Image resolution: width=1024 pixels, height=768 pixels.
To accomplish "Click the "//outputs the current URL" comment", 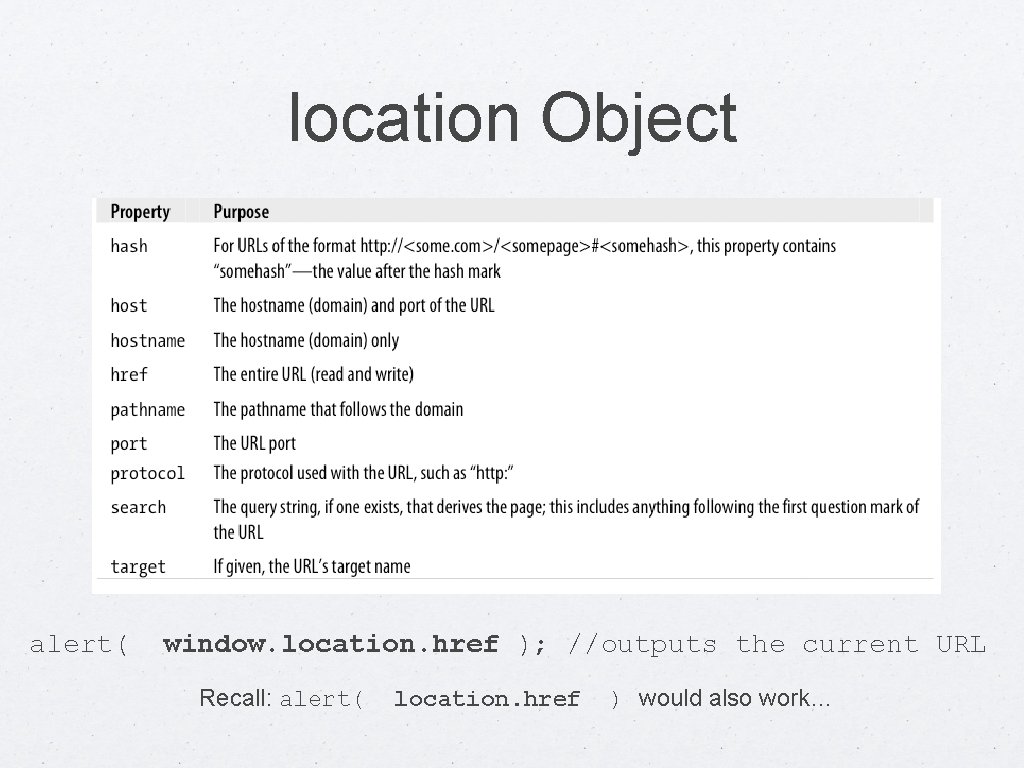I will coord(776,645).
